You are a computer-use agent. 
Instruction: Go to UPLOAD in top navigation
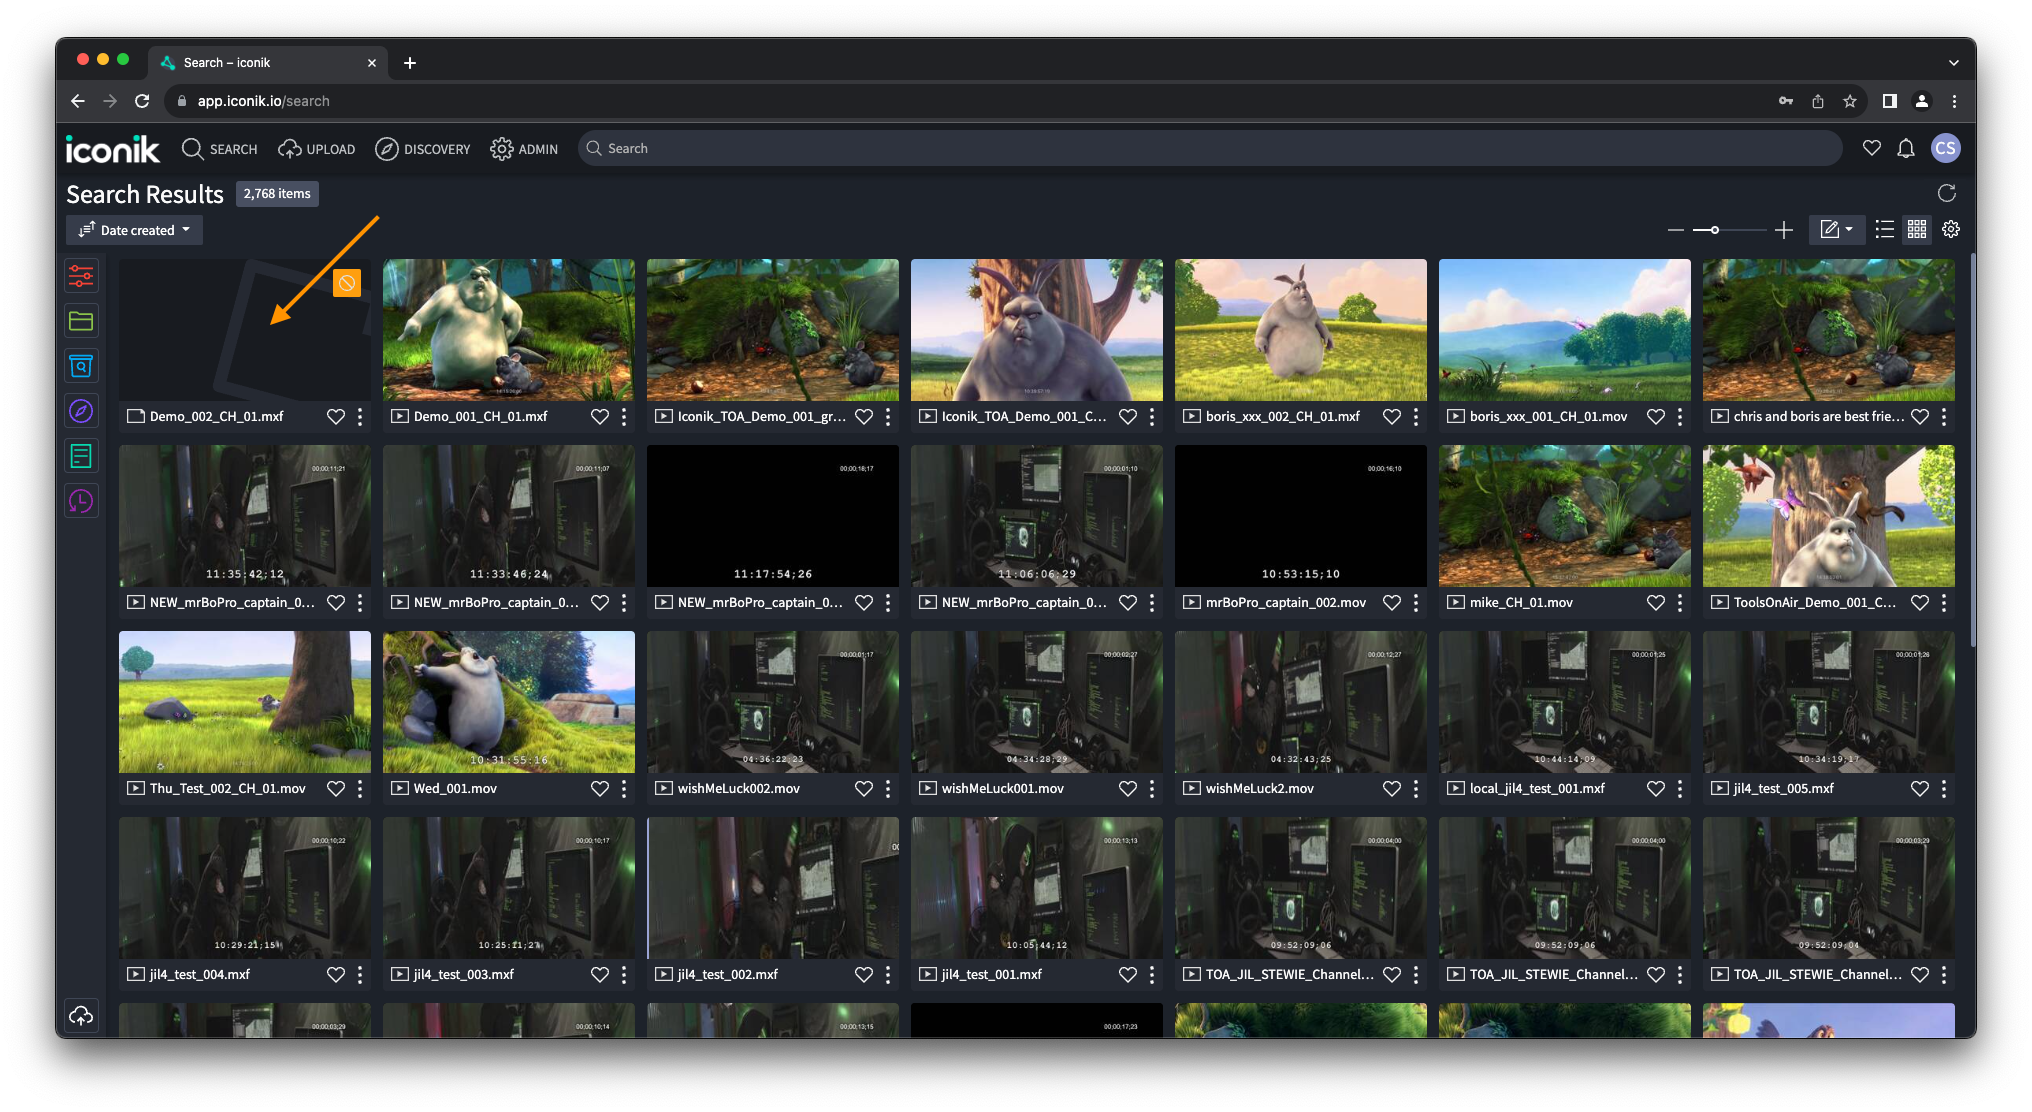tap(317, 149)
